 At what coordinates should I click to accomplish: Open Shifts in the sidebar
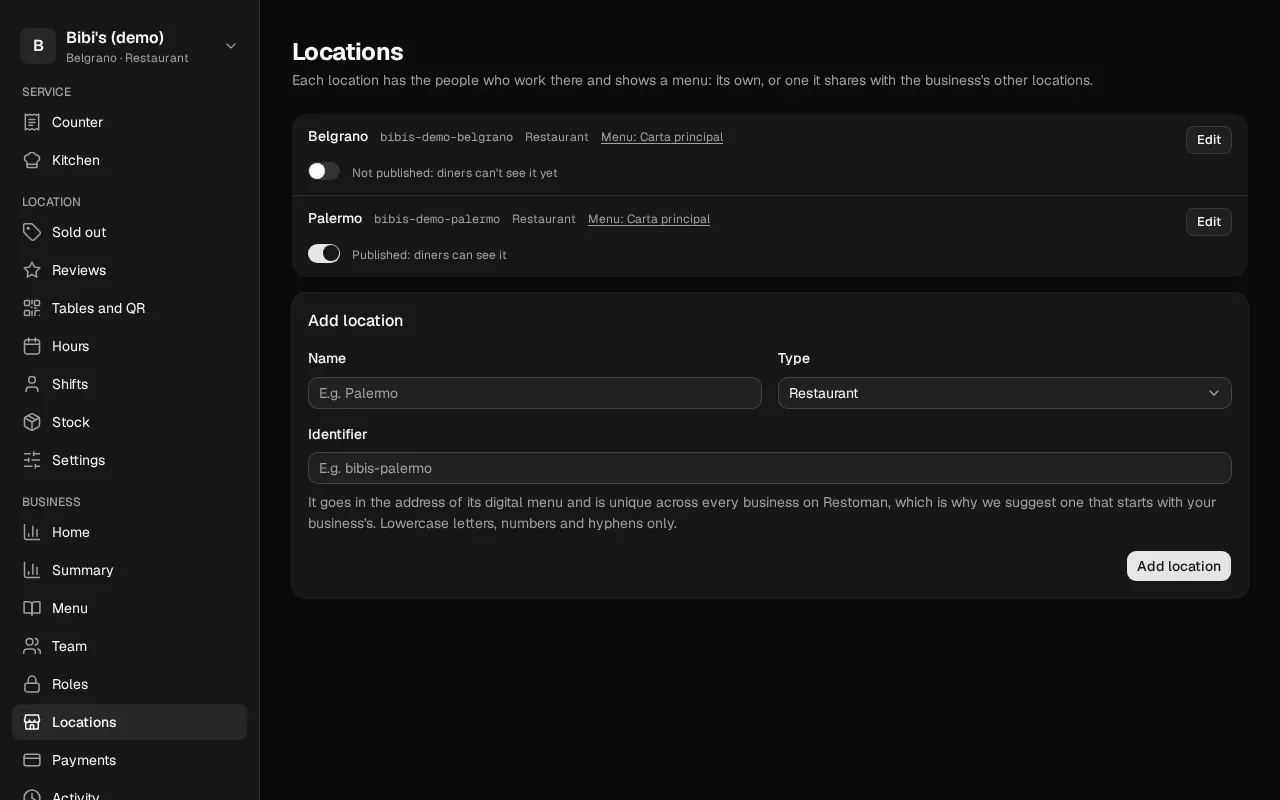[130, 384]
